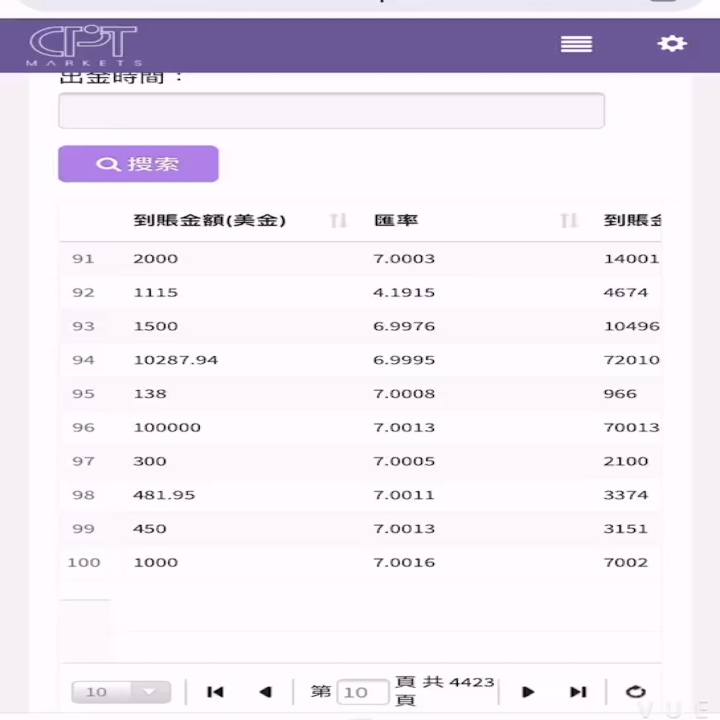Screen dimensions: 720x720
Task: Select cell with amount 100000
Action: (167, 428)
